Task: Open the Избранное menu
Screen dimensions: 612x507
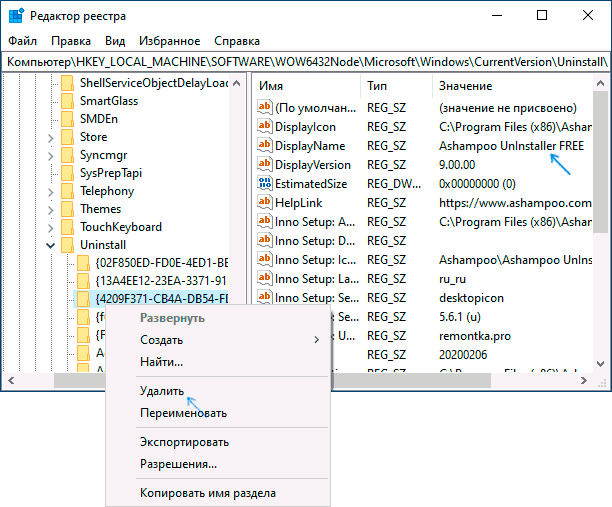Action: pyautogui.click(x=170, y=41)
